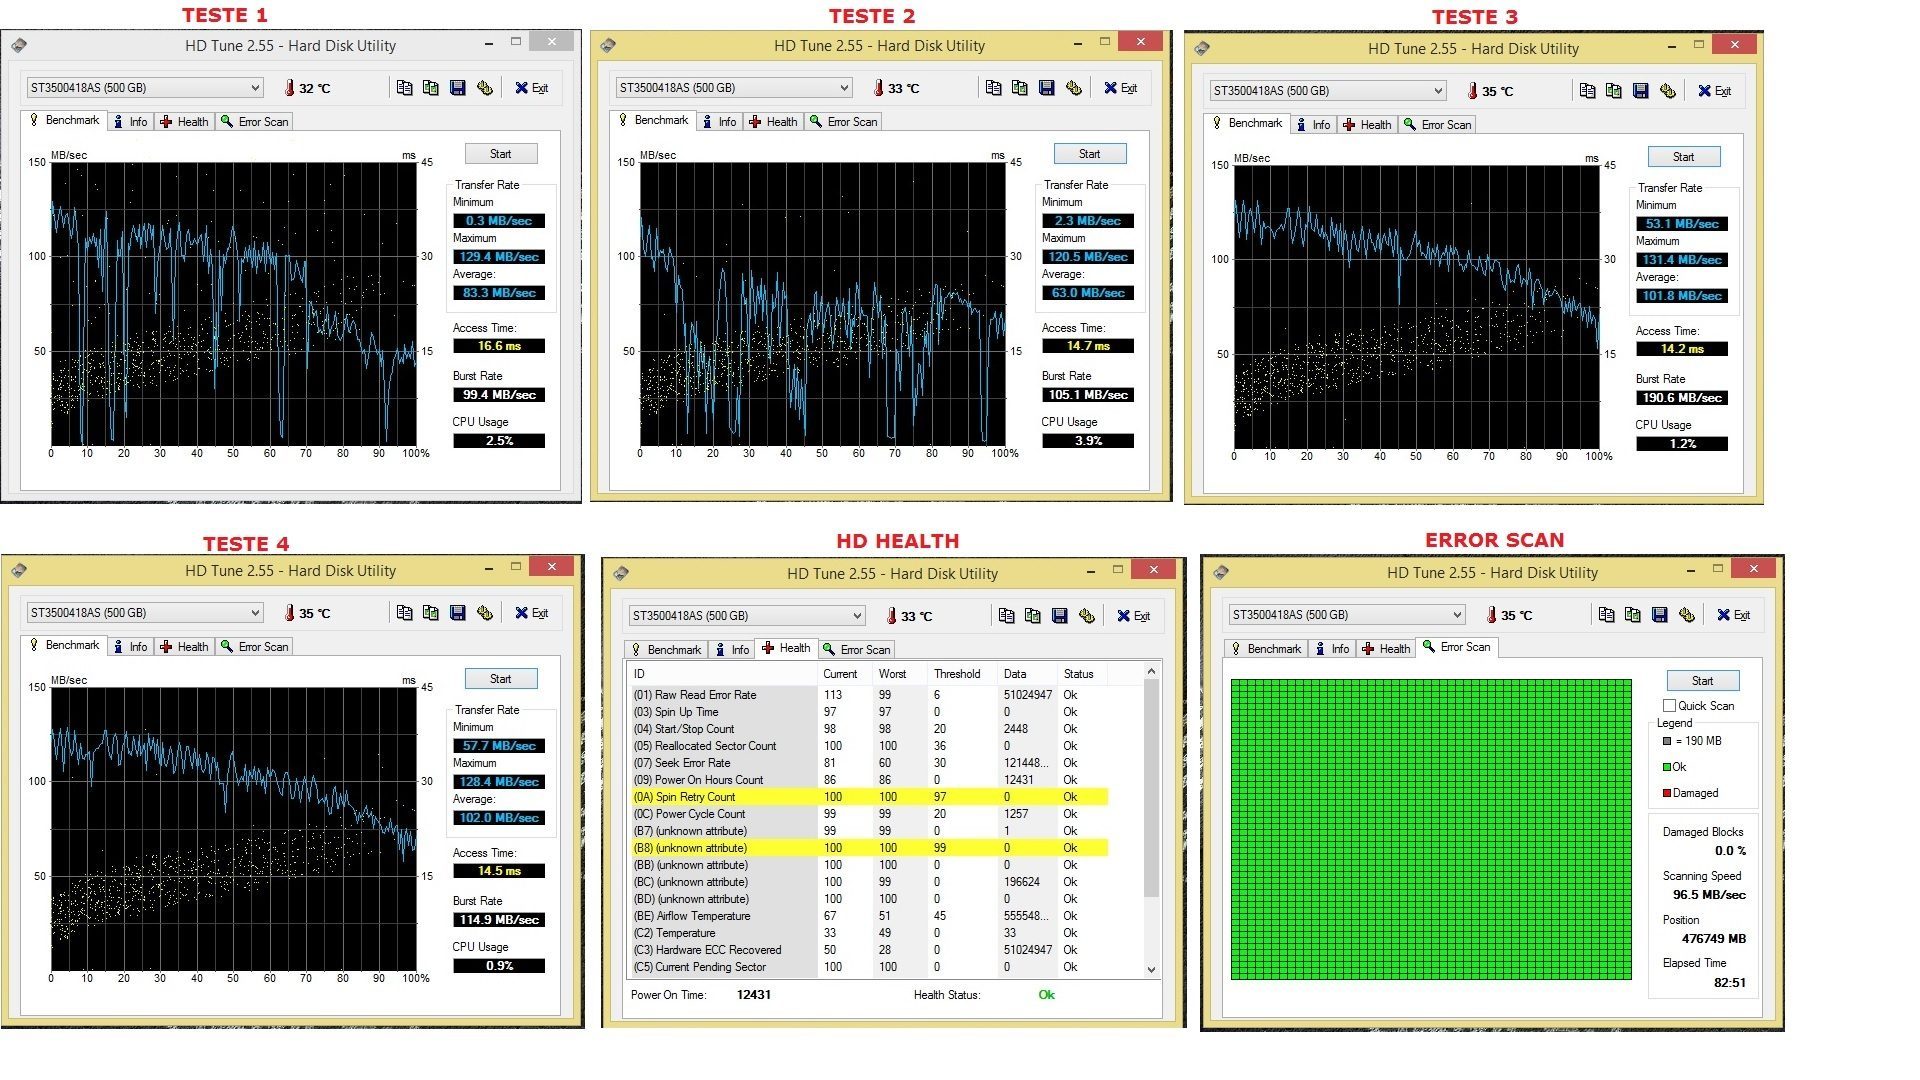Click the floppy save icon in HD HEALTH window
The height and width of the screenshot is (1080, 1920).
(x=1060, y=616)
